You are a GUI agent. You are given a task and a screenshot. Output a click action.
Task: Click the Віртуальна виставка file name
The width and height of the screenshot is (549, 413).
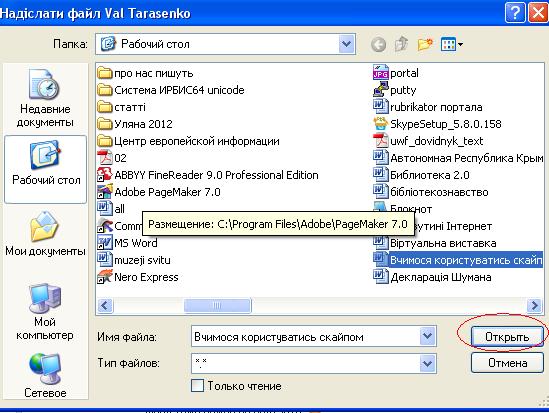point(443,243)
